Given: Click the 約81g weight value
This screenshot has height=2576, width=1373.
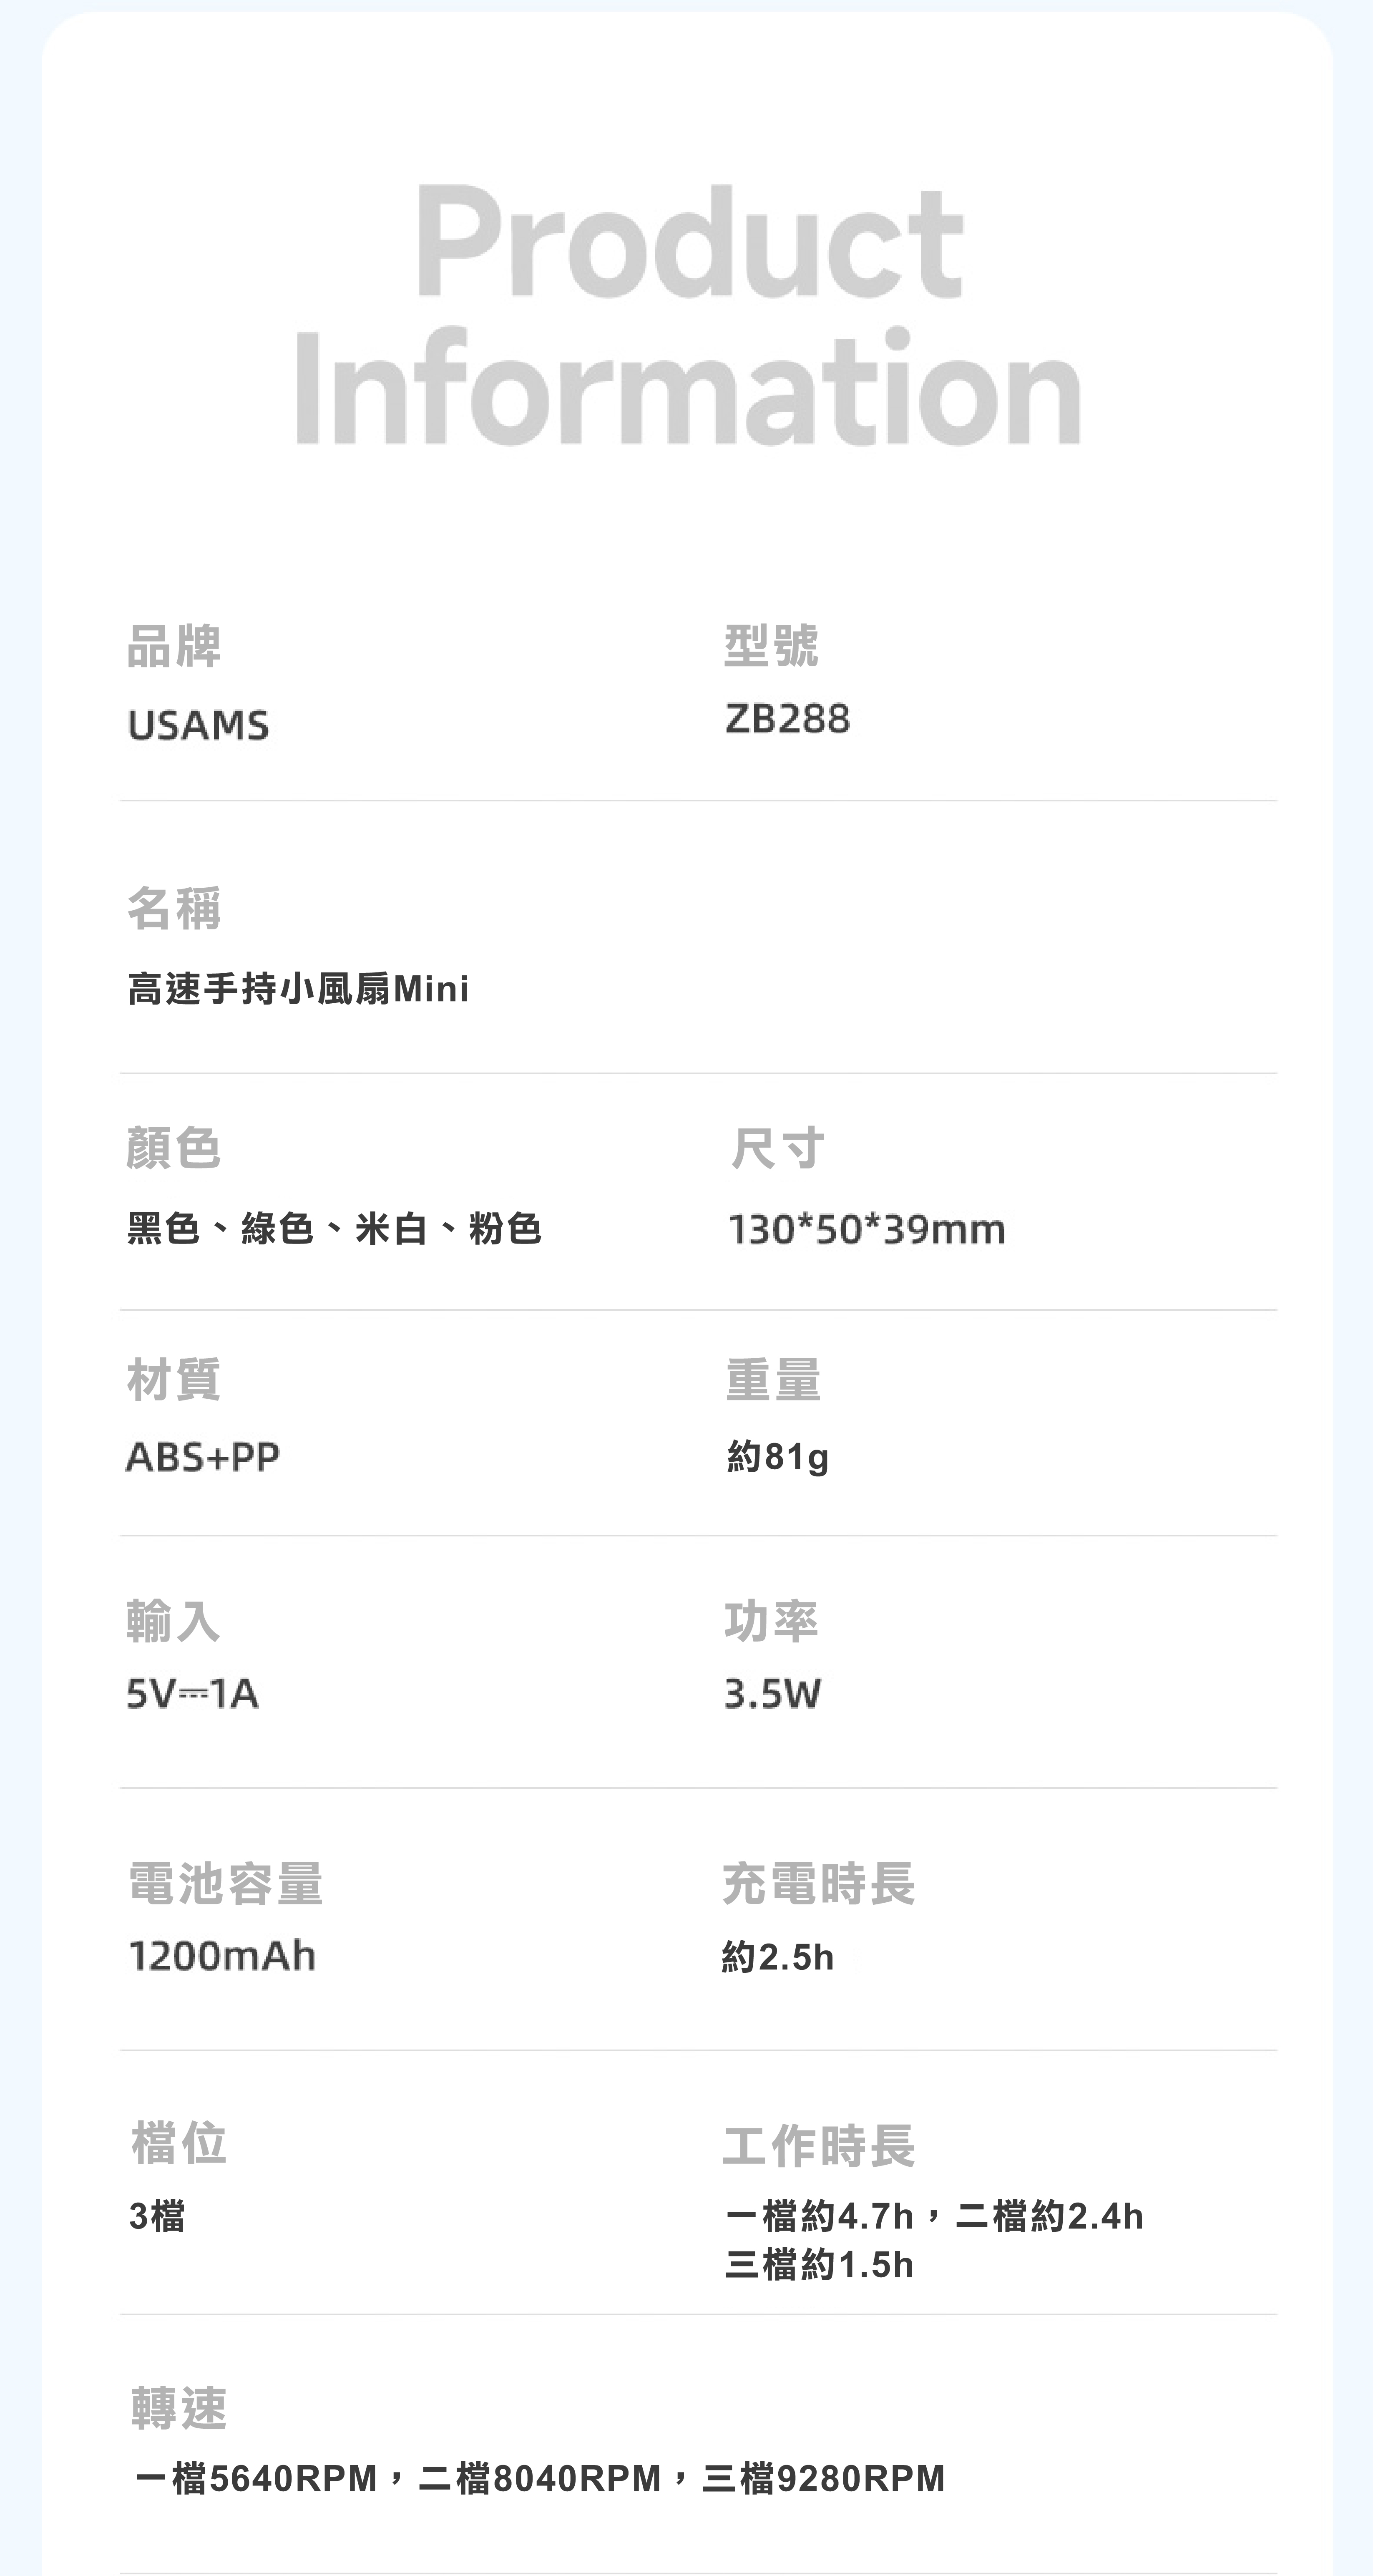Looking at the screenshot, I should (778, 1457).
